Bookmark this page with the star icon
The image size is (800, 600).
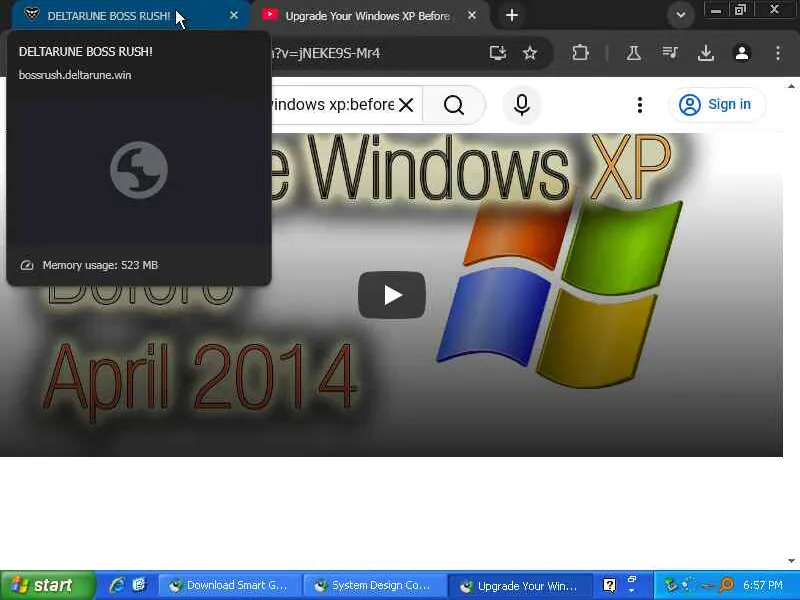[530, 53]
